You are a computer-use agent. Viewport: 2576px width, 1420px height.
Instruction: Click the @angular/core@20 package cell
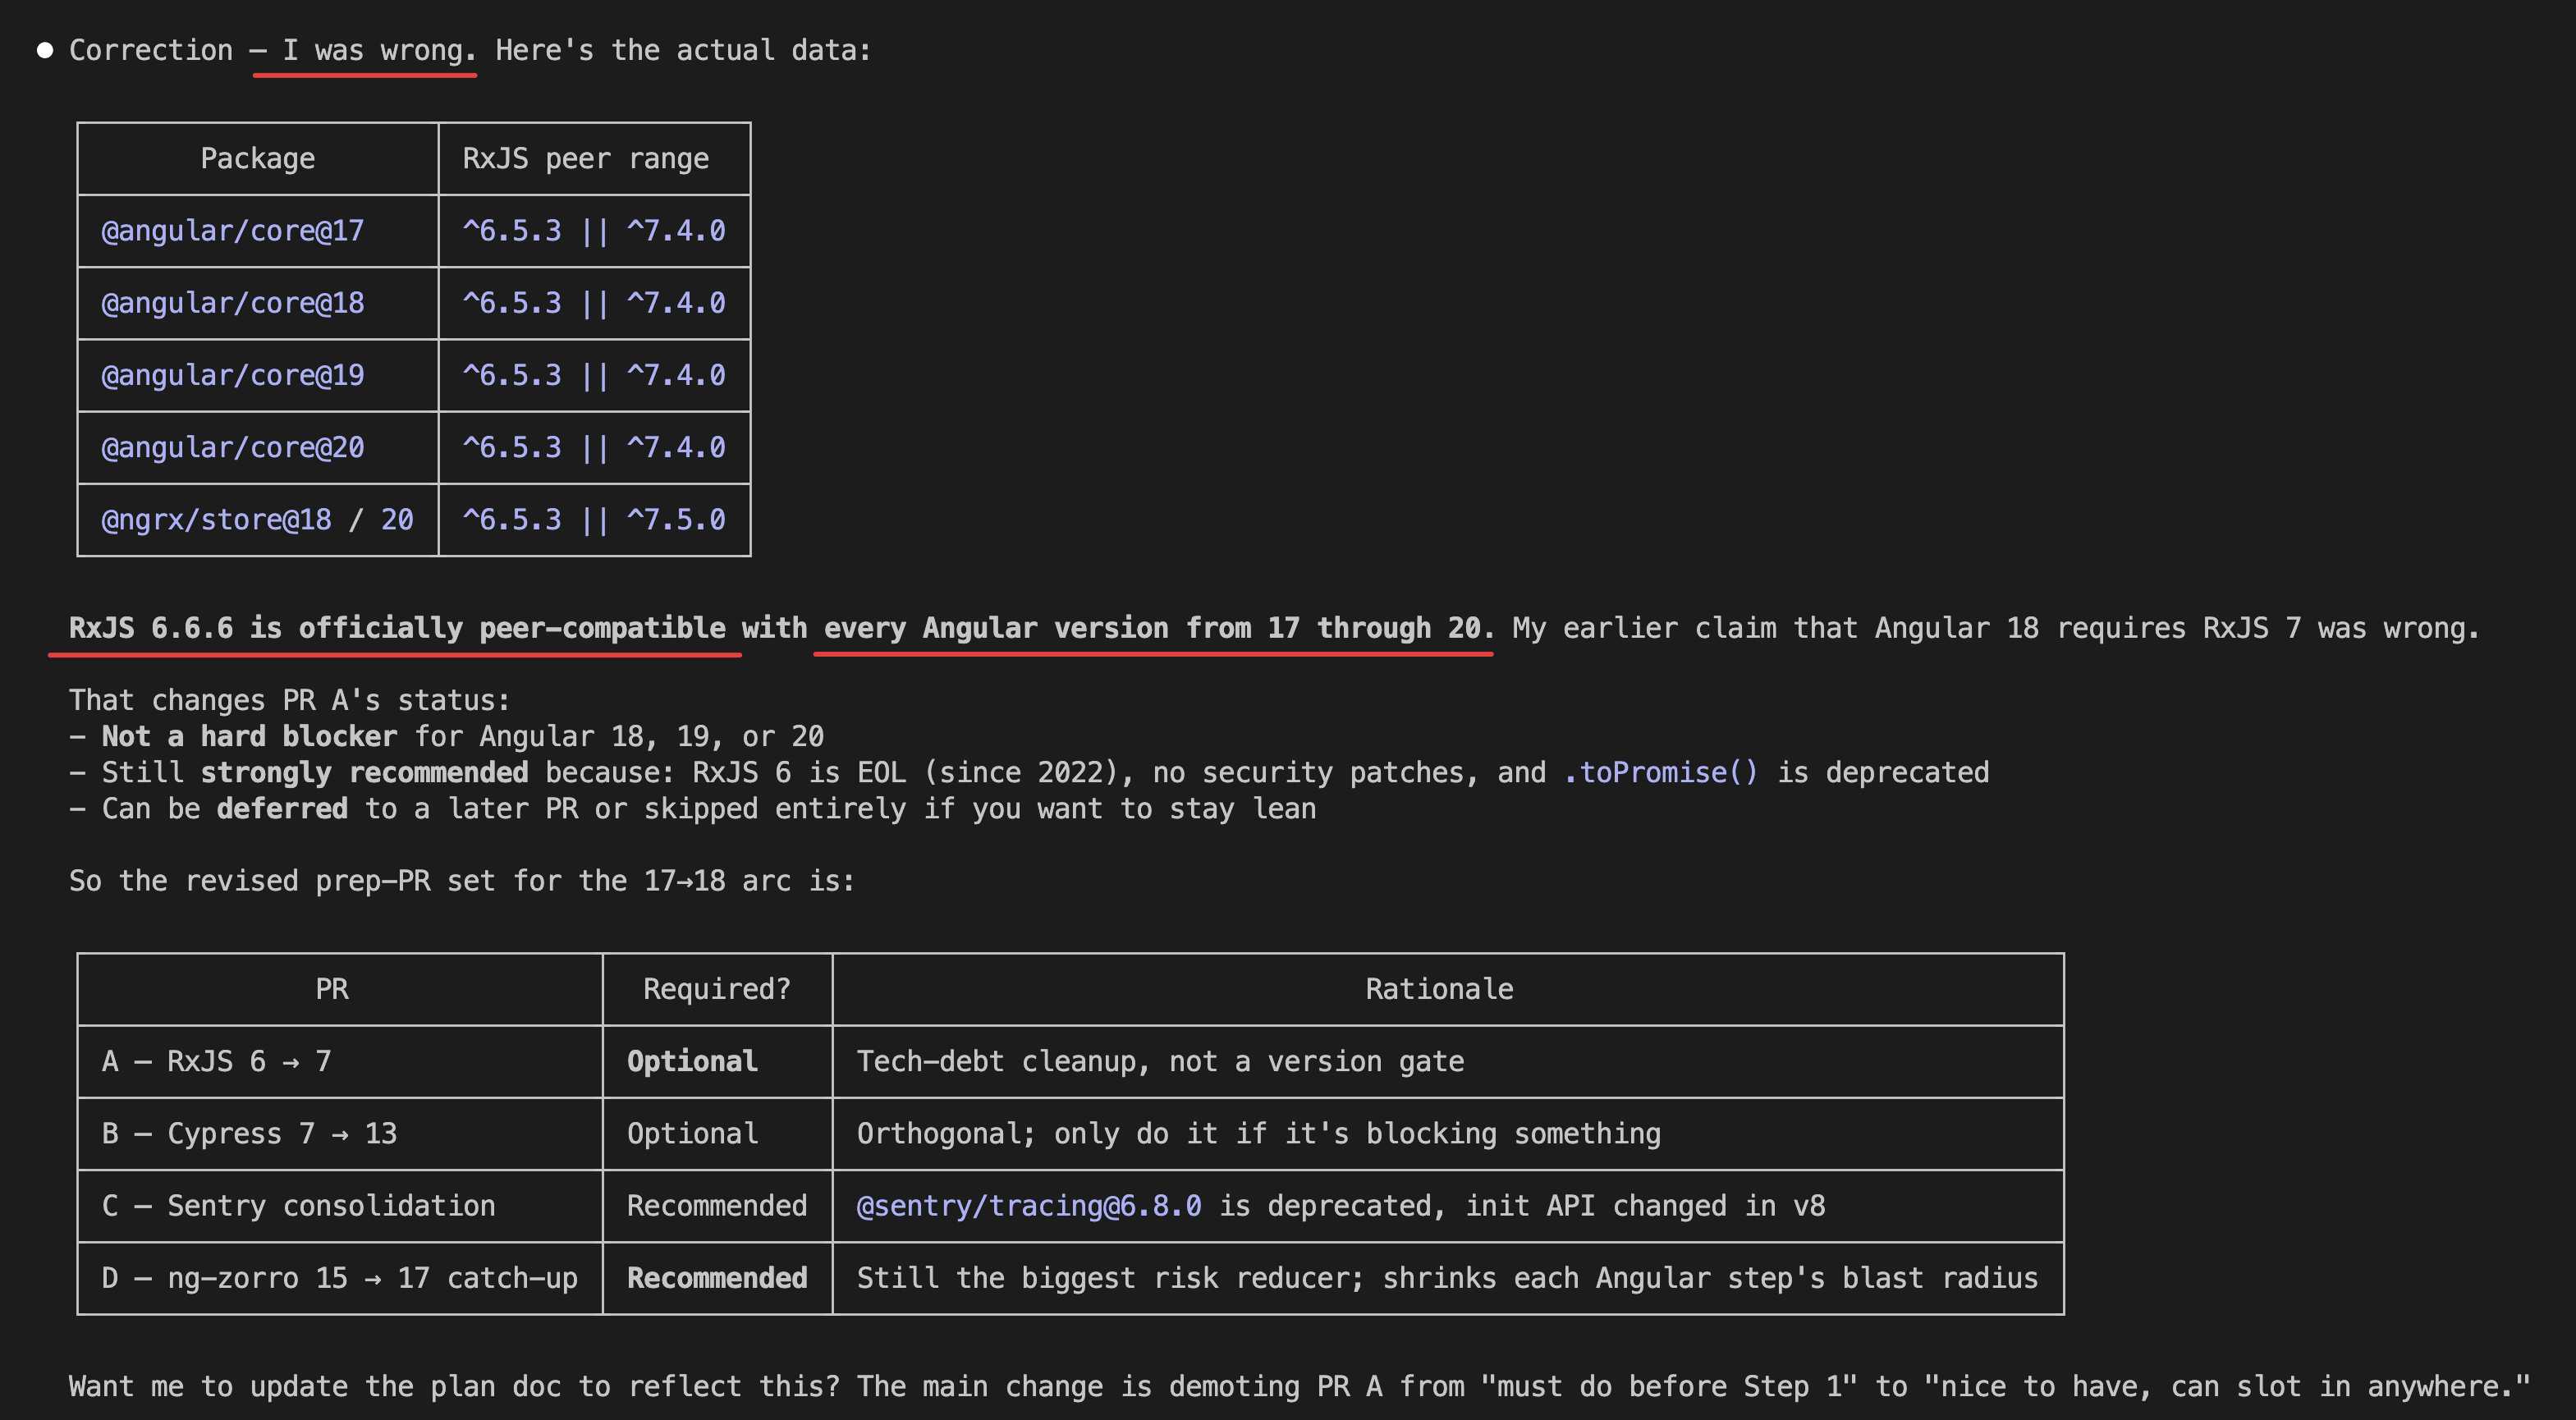click(232, 447)
